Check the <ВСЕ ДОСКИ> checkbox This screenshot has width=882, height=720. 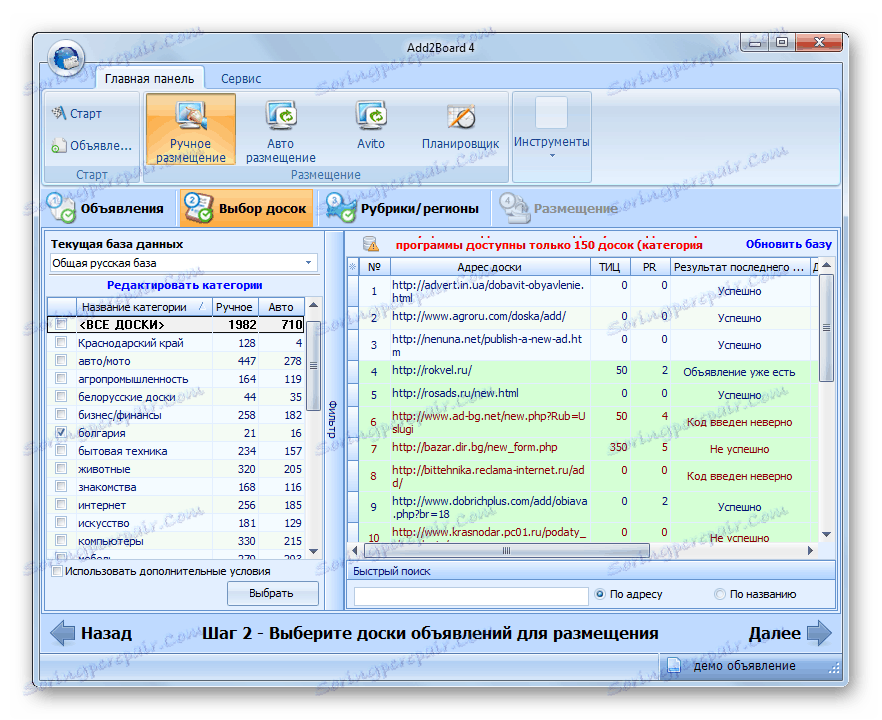pos(61,325)
